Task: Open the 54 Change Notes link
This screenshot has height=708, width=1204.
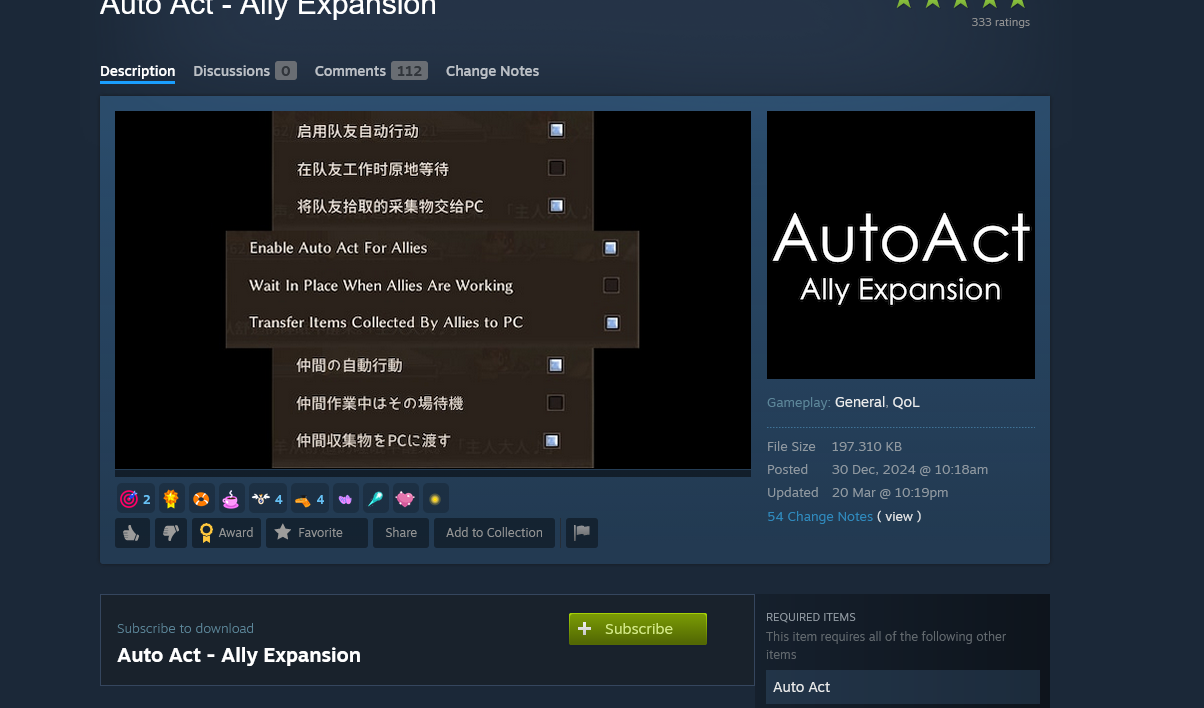Action: coord(820,516)
